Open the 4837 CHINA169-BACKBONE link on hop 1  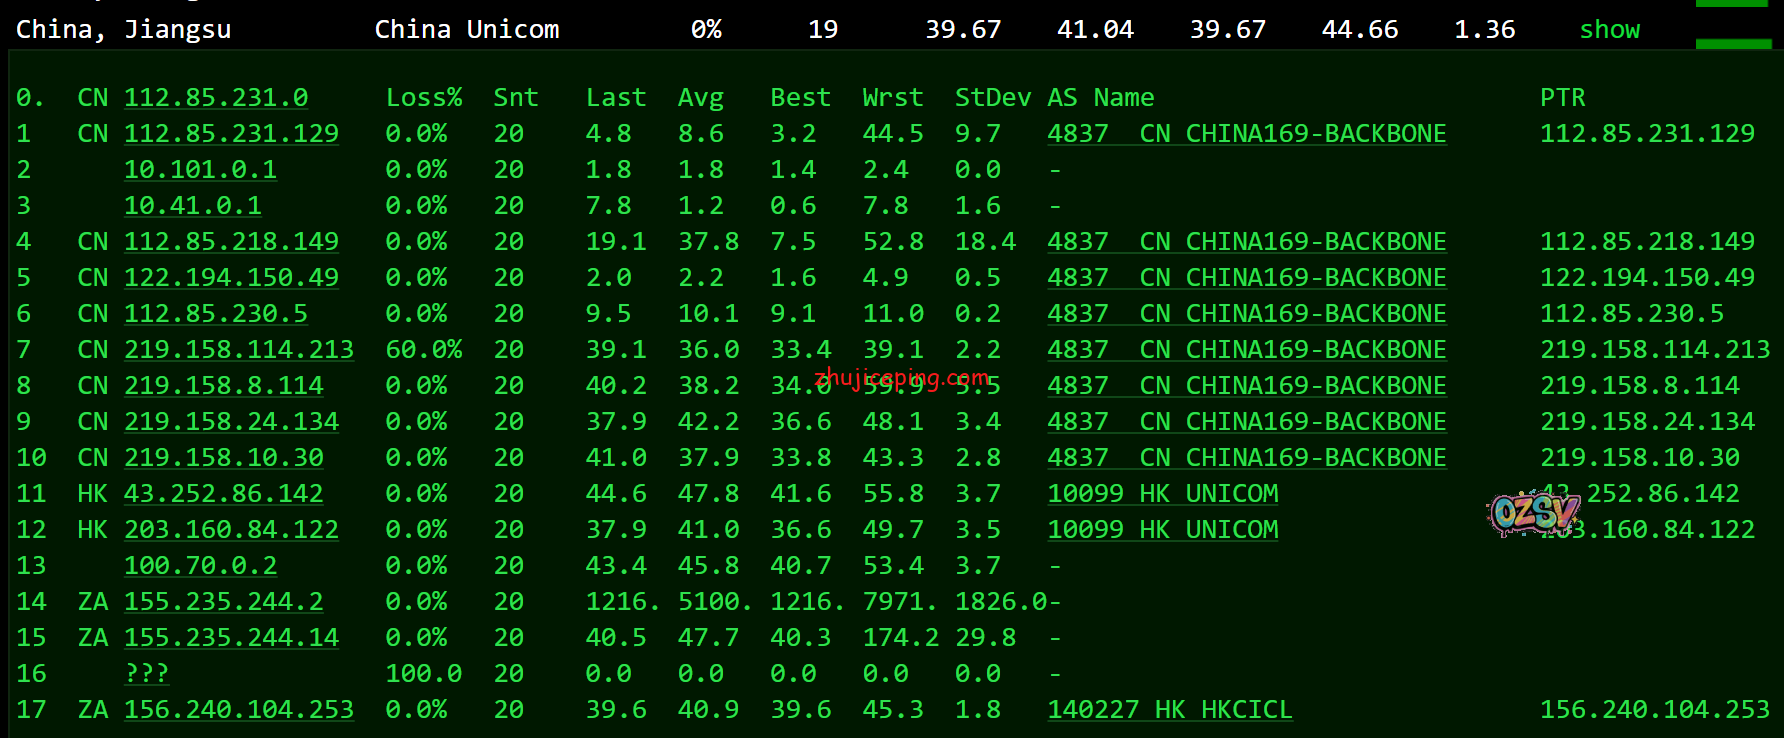point(1246,134)
